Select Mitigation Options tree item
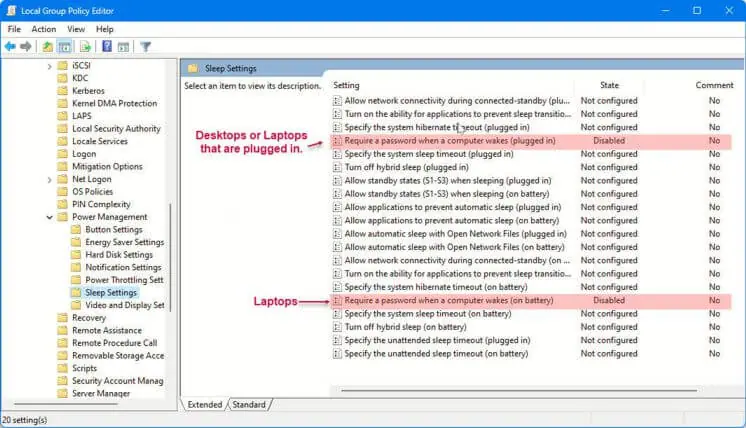Viewport: 746px width, 428px height. coord(107,166)
